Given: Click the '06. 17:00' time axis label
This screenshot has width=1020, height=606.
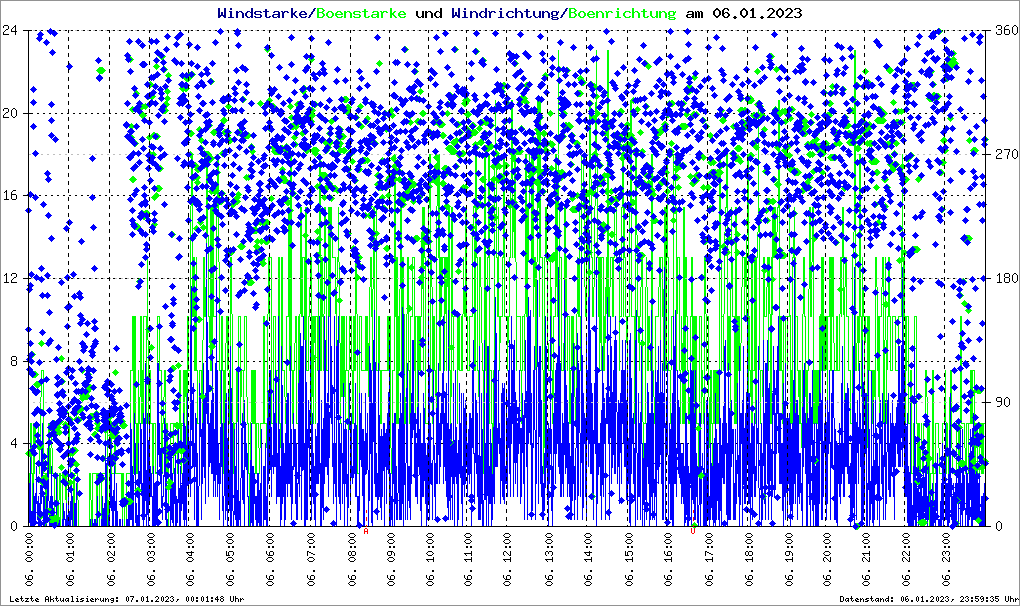Looking at the screenshot, I should (709, 559).
